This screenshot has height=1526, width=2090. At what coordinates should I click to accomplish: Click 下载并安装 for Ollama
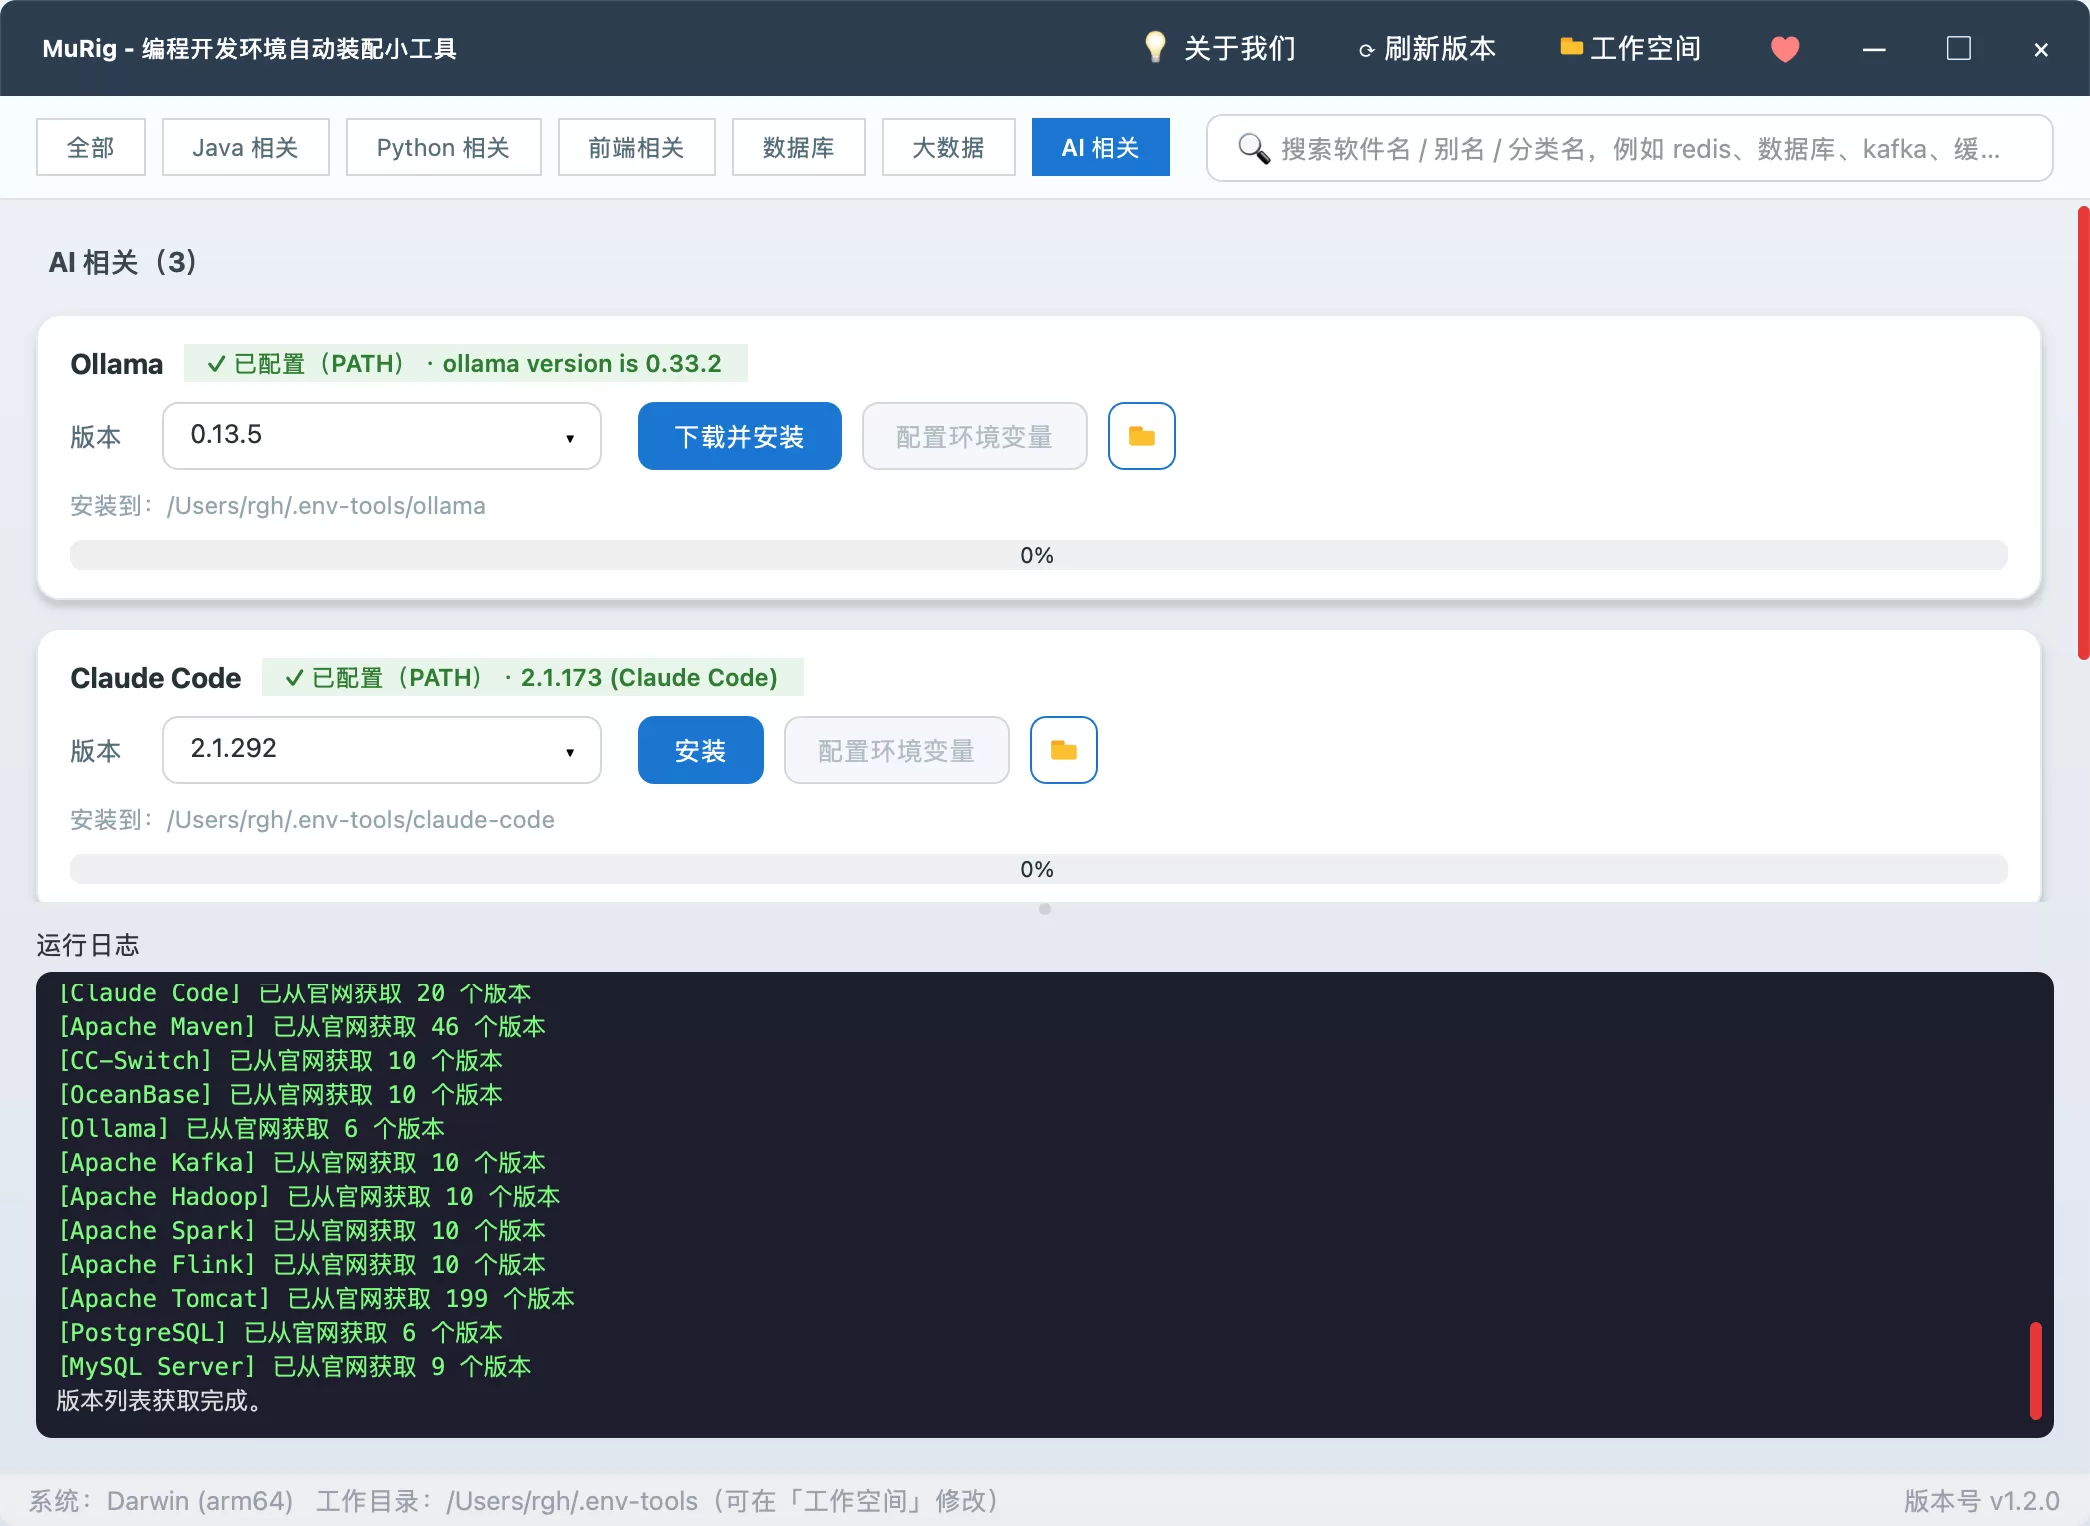point(739,436)
